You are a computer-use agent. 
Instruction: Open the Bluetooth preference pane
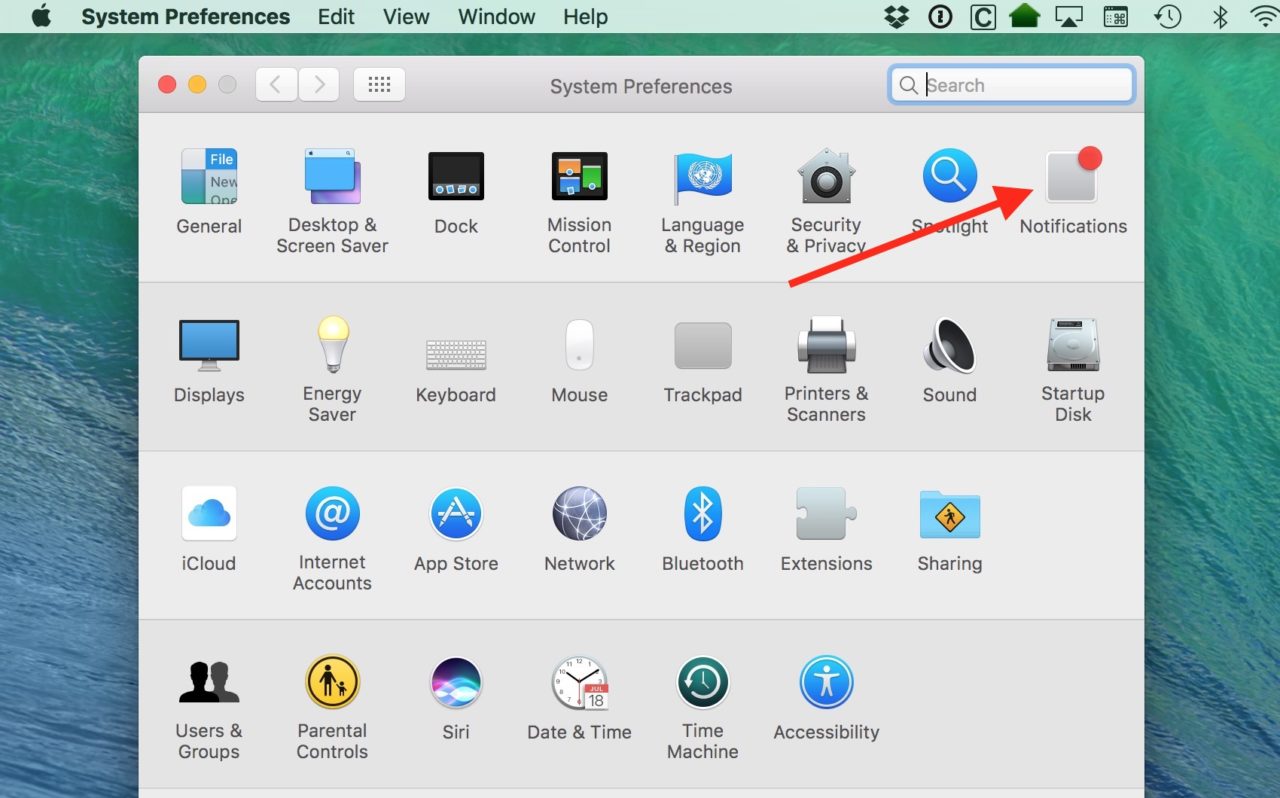703,529
